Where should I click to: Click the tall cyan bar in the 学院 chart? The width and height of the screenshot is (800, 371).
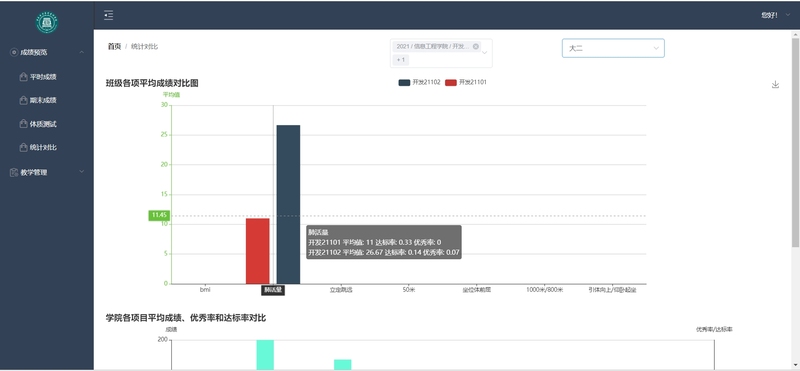click(x=265, y=355)
